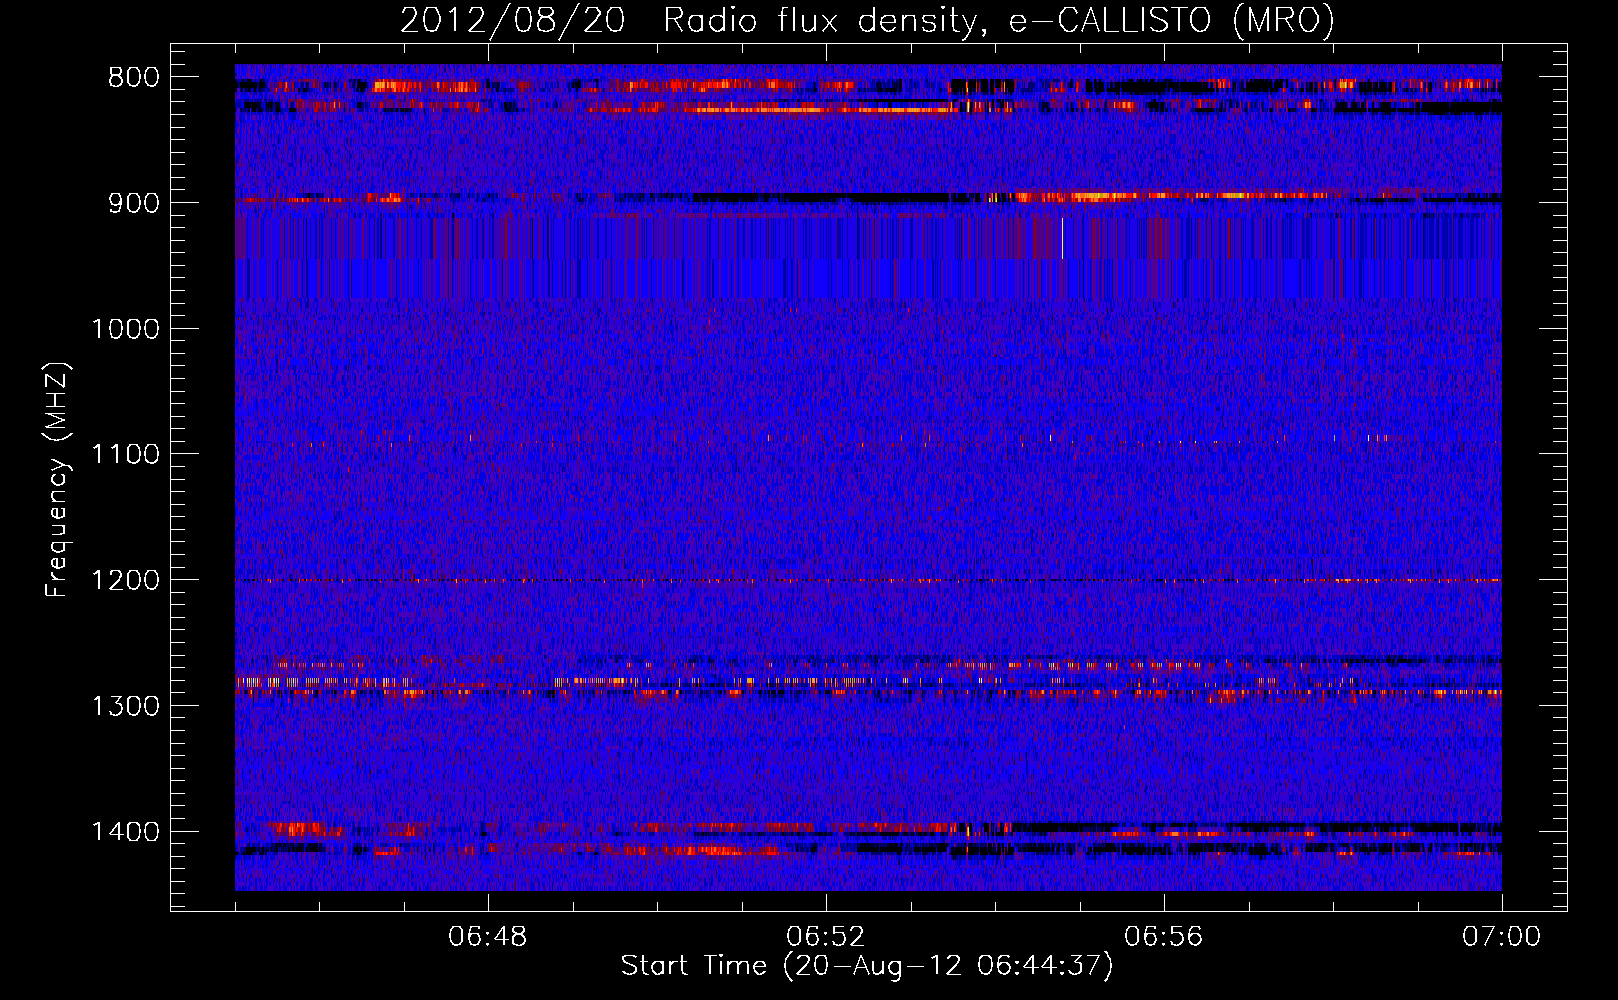The image size is (1618, 1000).
Task: Click the plot title '2012/08/20 Radio flux density, e-CALLISTO (MRO)'
Action: click(867, 20)
